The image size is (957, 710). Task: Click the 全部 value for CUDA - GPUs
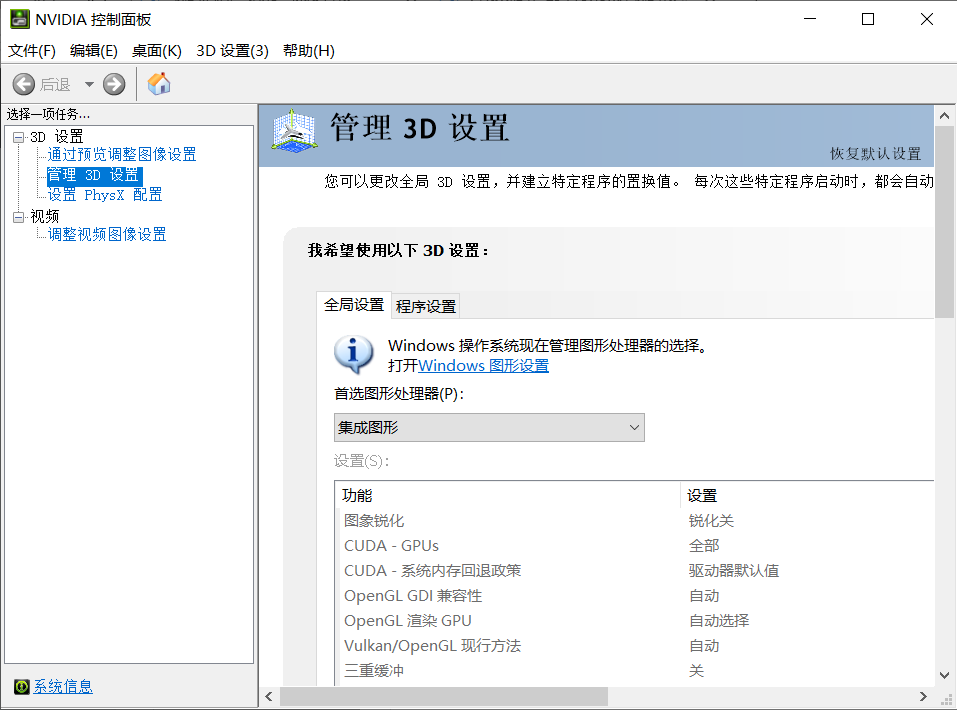click(x=704, y=546)
